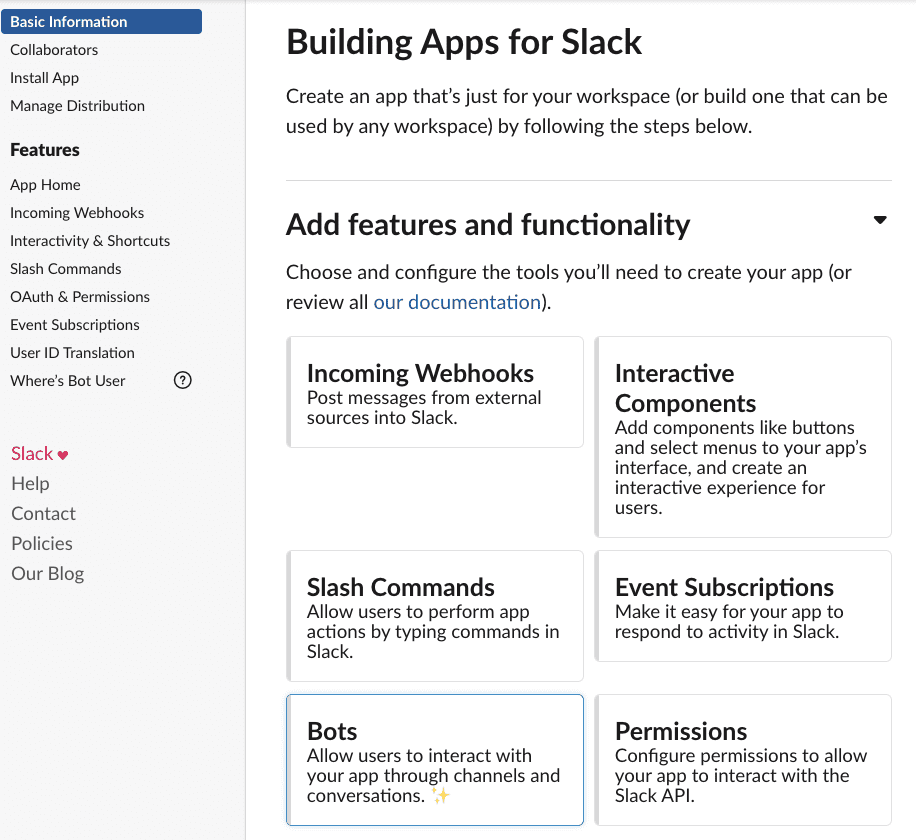Open the our documentation link
Viewport: 916px width, 840px height.
456,301
